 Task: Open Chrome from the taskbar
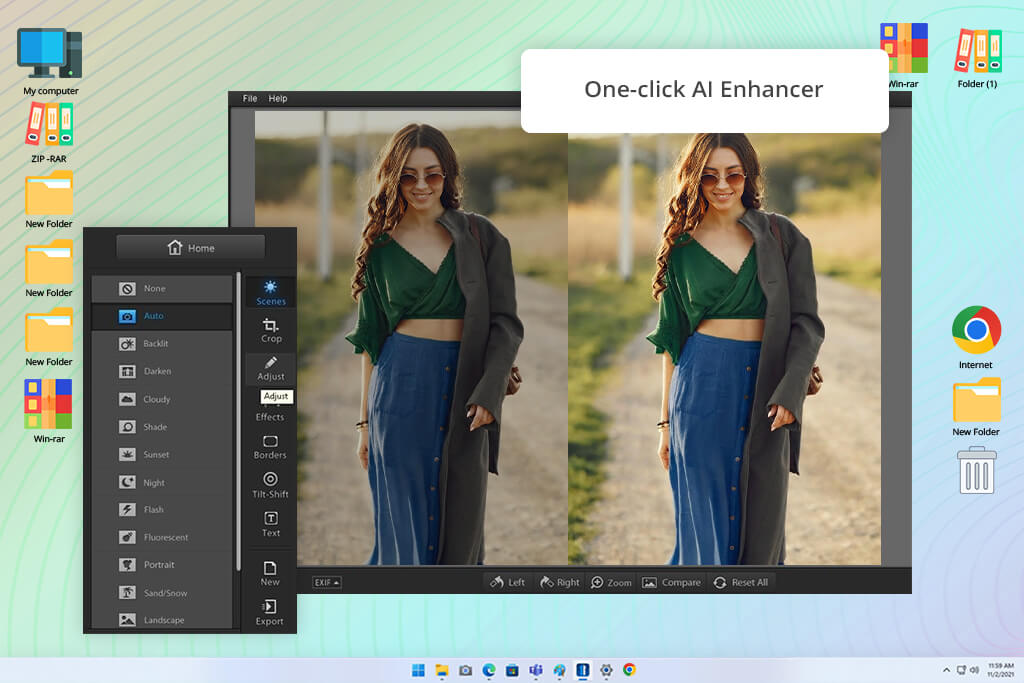(630, 670)
